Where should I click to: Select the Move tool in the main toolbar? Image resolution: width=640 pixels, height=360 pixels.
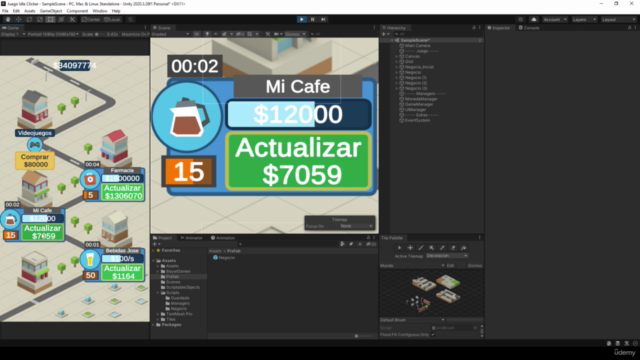[x=19, y=19]
